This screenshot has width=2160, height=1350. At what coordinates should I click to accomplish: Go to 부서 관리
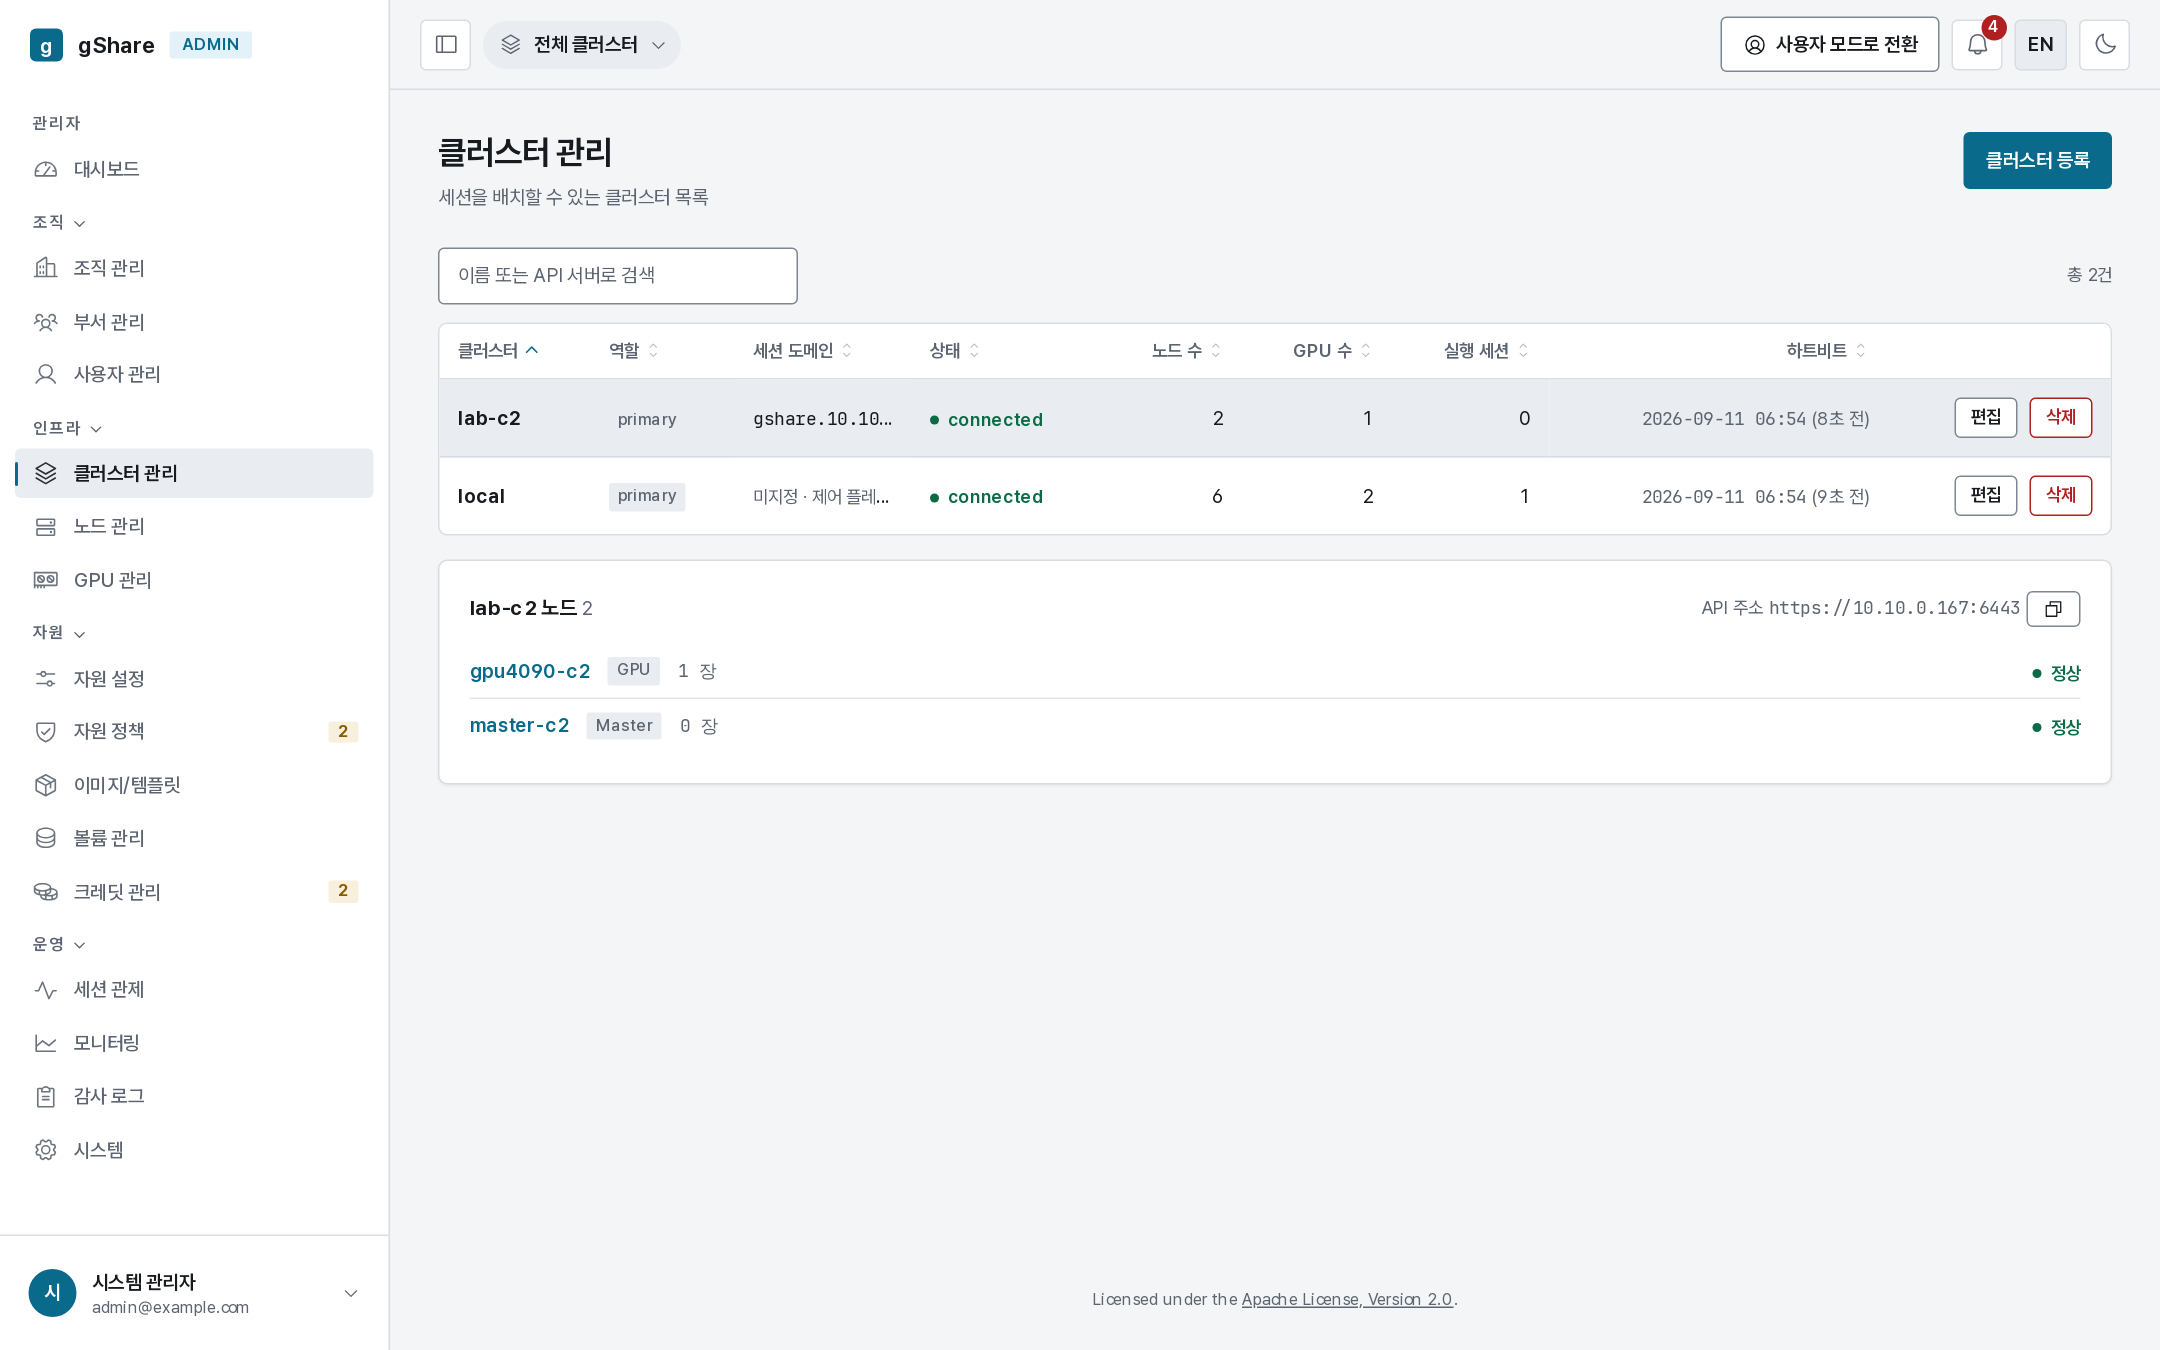[x=194, y=322]
